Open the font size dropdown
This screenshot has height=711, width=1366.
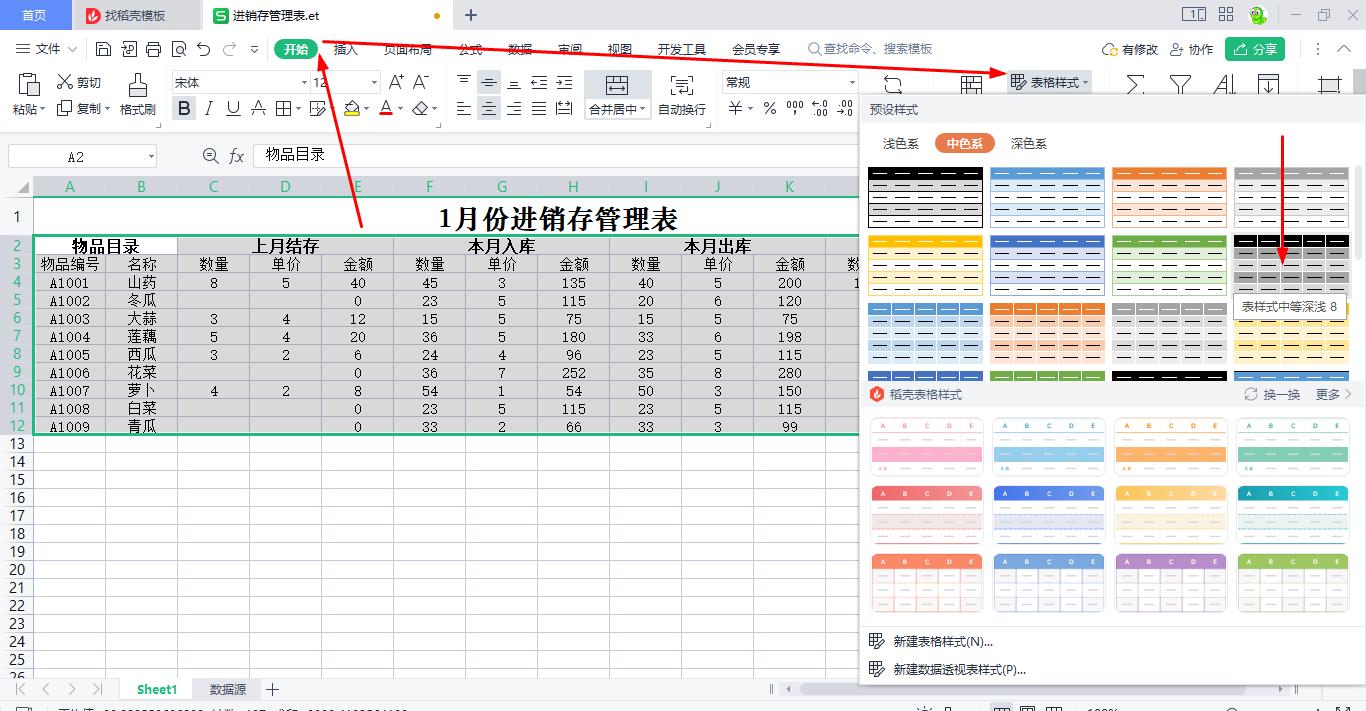pos(340,81)
